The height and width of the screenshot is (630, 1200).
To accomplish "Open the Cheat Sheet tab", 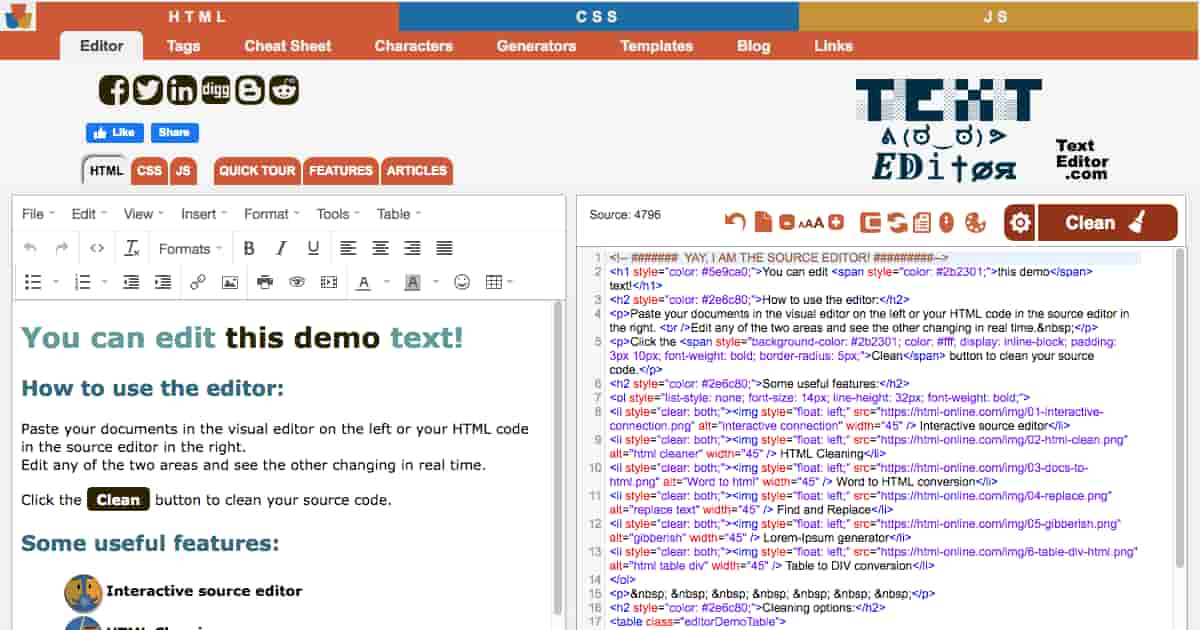I will click(x=288, y=46).
